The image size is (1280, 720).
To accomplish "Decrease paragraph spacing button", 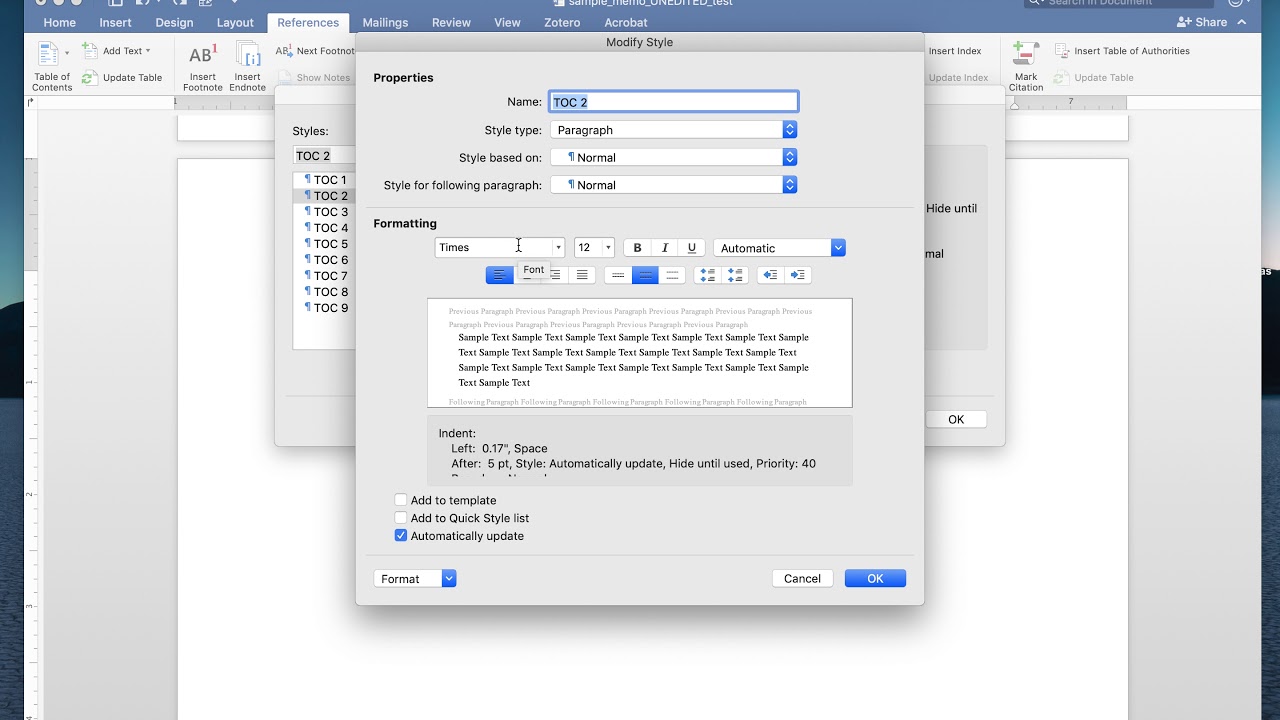I will point(735,275).
